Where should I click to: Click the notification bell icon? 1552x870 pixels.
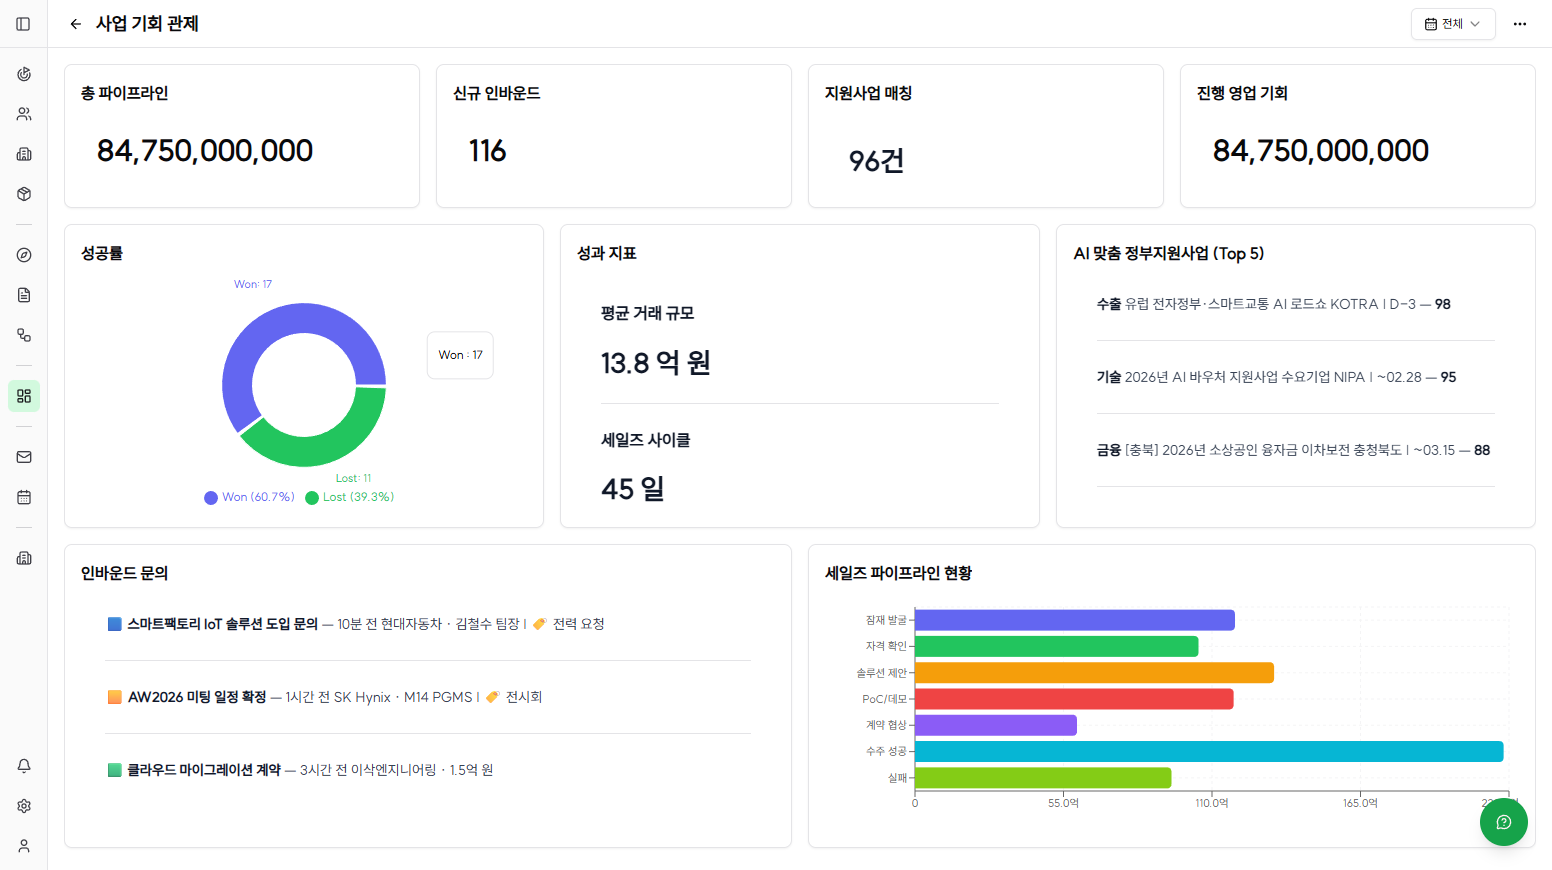[23, 765]
